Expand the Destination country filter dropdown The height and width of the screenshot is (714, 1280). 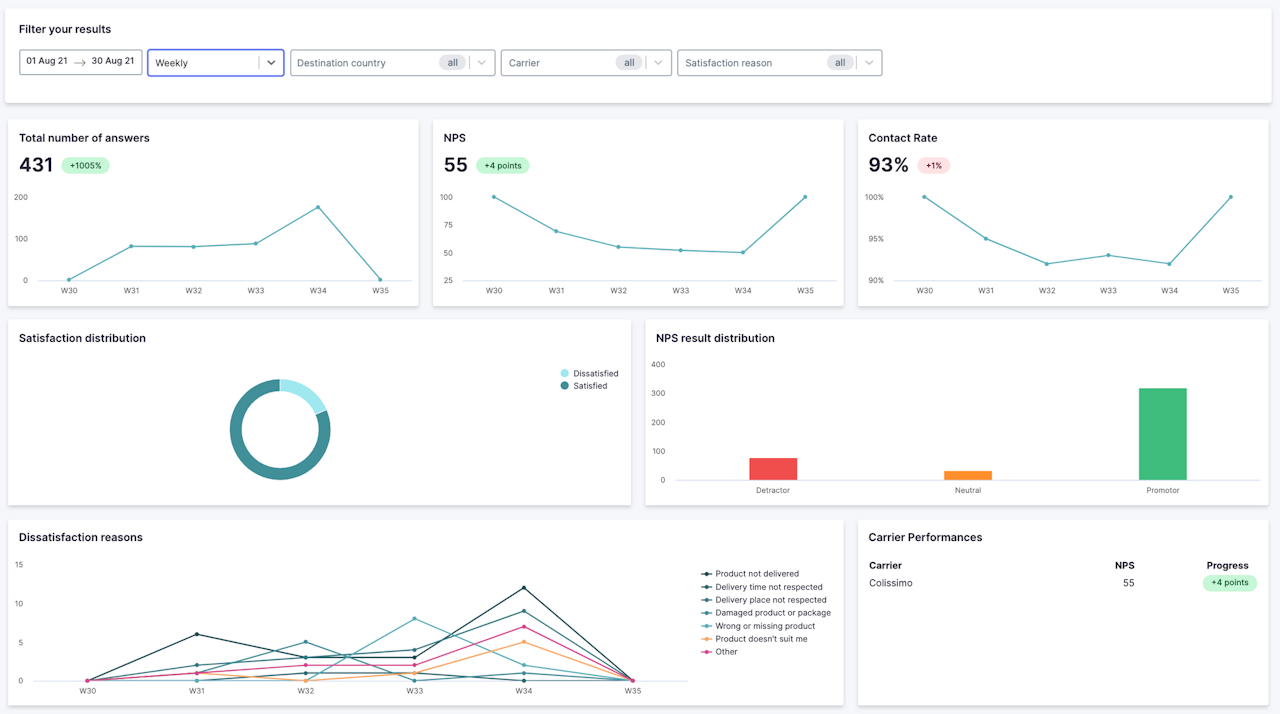(482, 62)
